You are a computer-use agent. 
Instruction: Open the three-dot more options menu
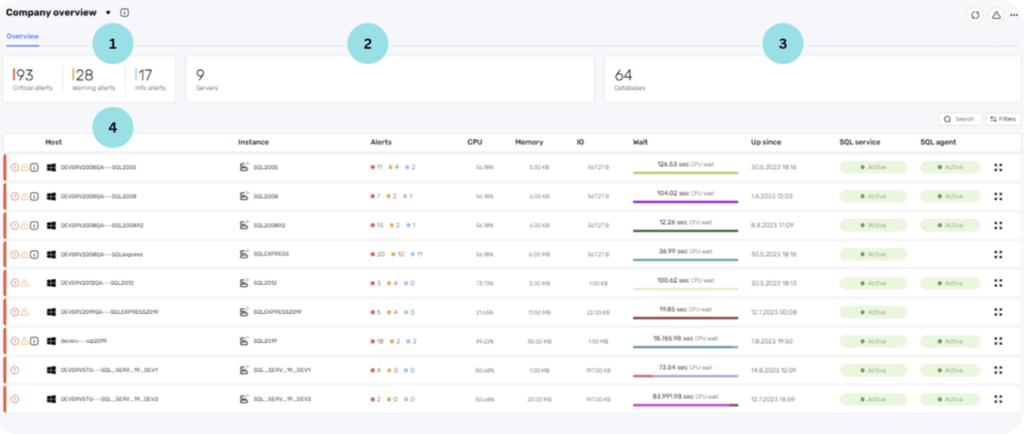(1014, 15)
